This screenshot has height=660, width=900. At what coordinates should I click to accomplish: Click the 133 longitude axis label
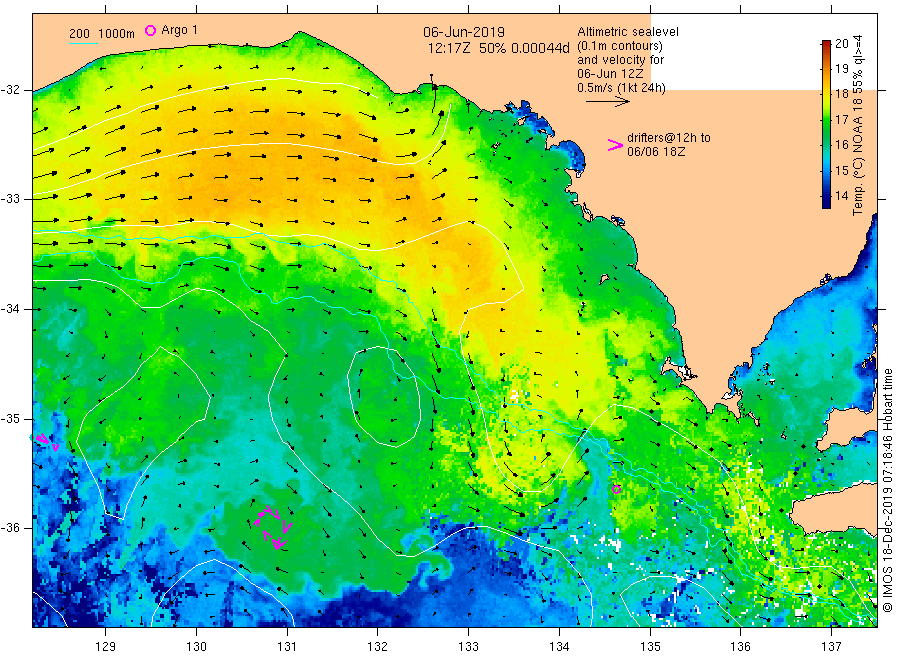pos(468,647)
